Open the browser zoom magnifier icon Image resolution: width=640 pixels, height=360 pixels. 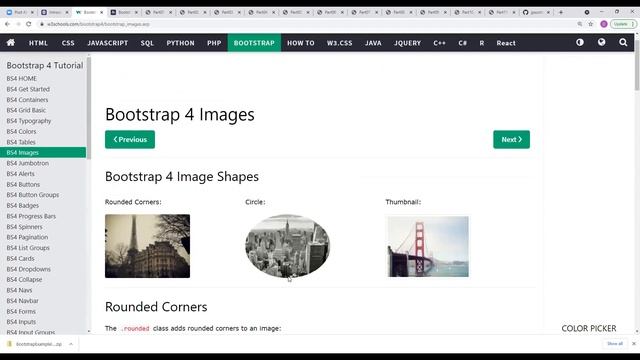coord(580,24)
